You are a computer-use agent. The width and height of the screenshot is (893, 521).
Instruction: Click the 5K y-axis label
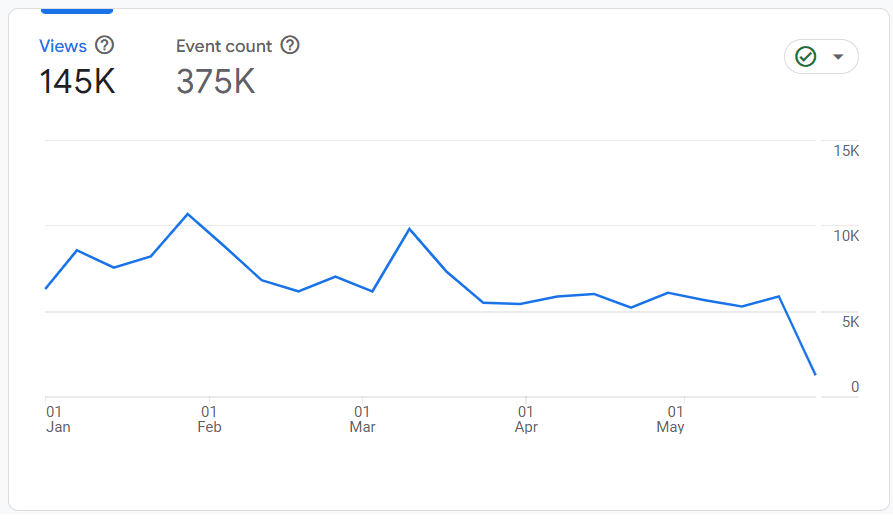click(x=849, y=322)
